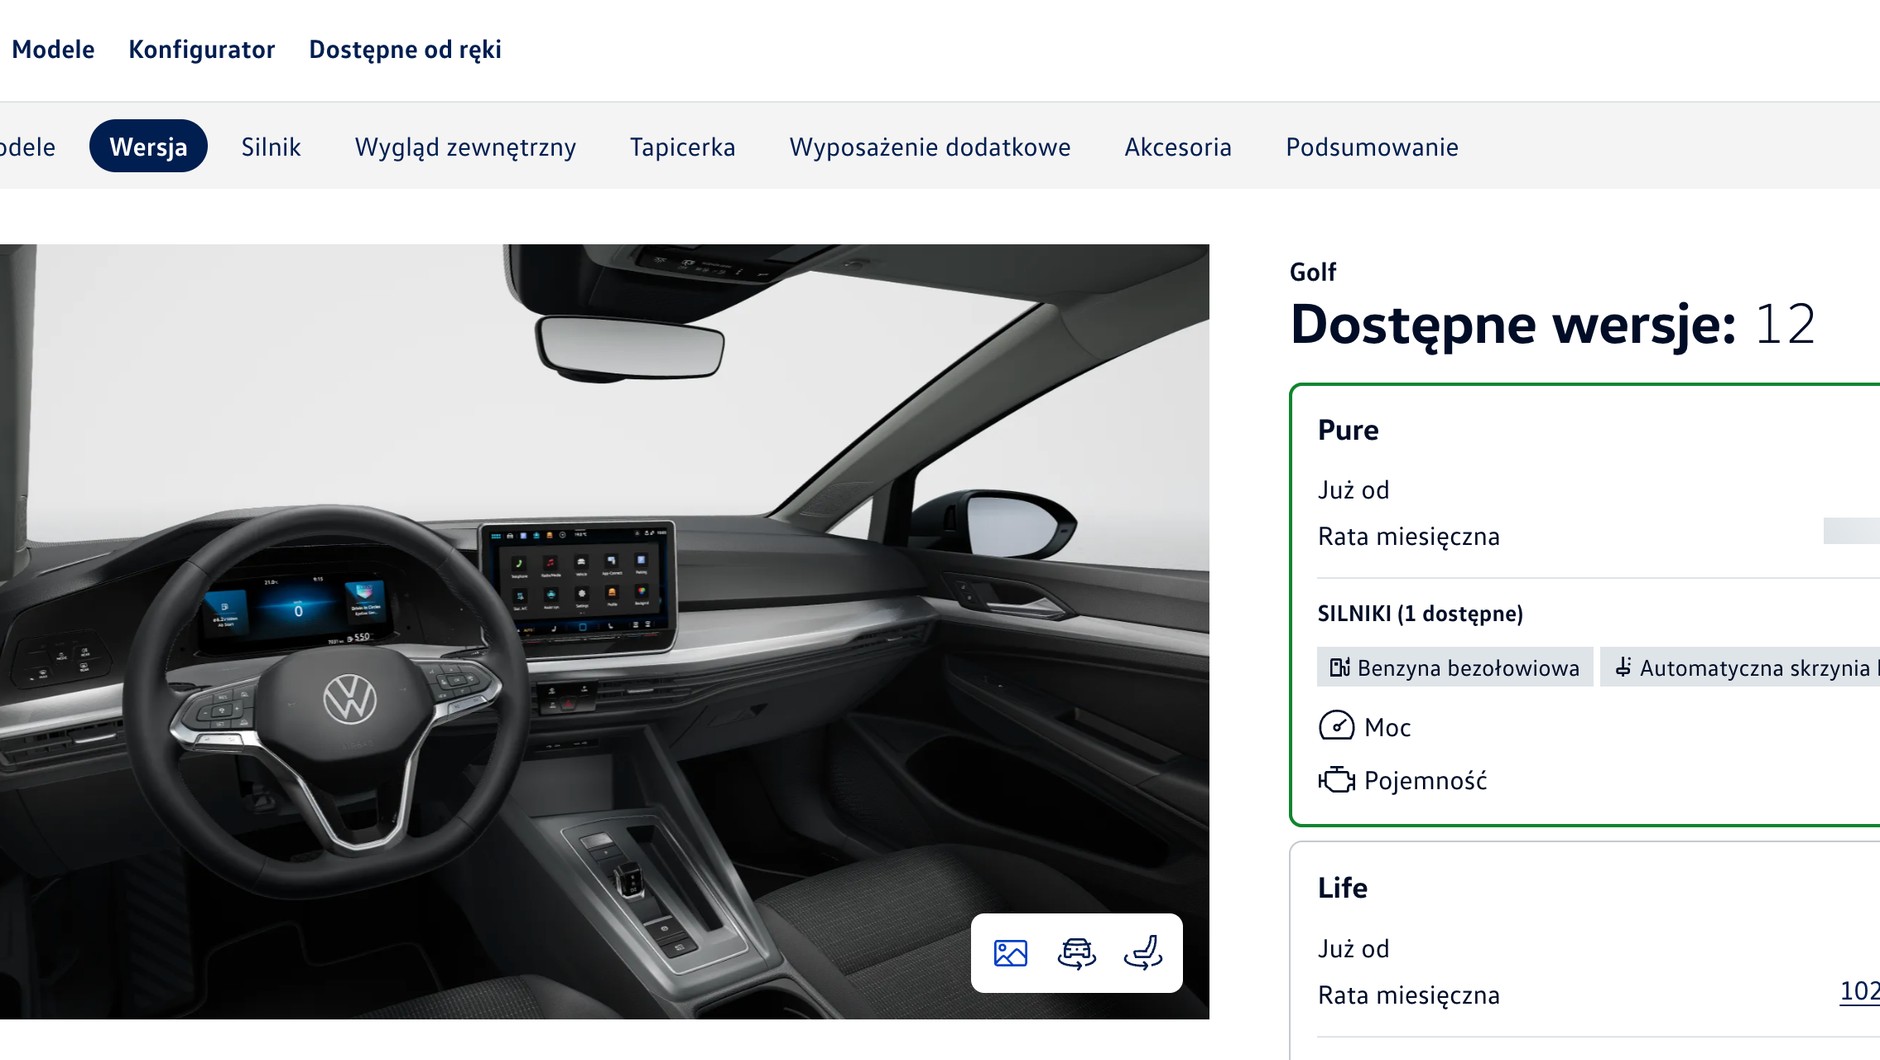Image resolution: width=1880 pixels, height=1060 pixels.
Task: Click the Golf interior preview image
Action: (604, 631)
